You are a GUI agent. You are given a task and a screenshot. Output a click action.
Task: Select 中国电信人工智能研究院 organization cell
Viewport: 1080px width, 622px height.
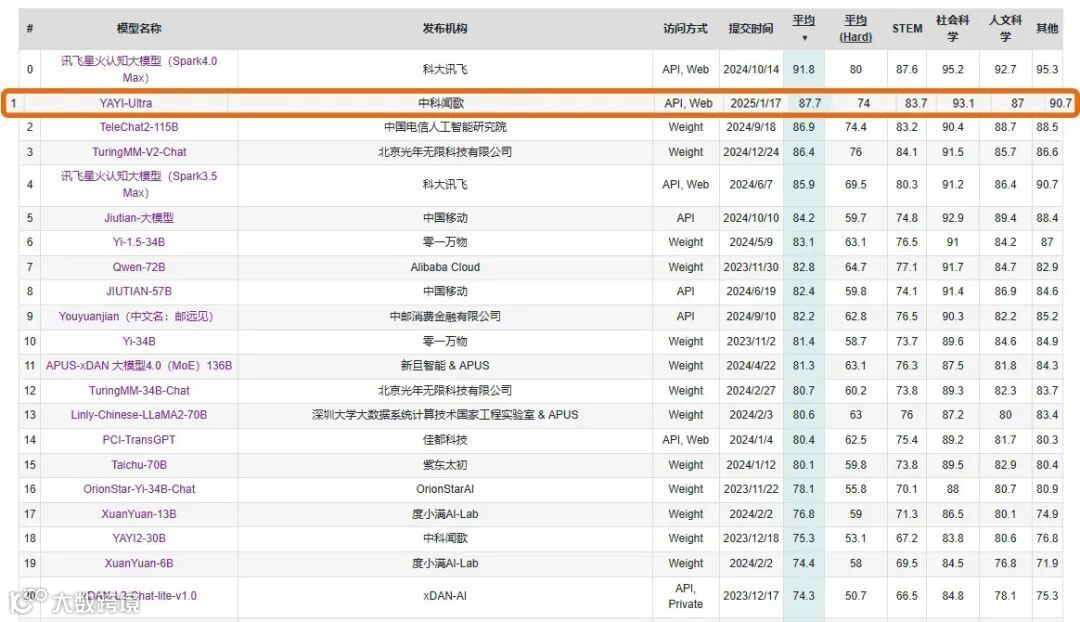445,127
